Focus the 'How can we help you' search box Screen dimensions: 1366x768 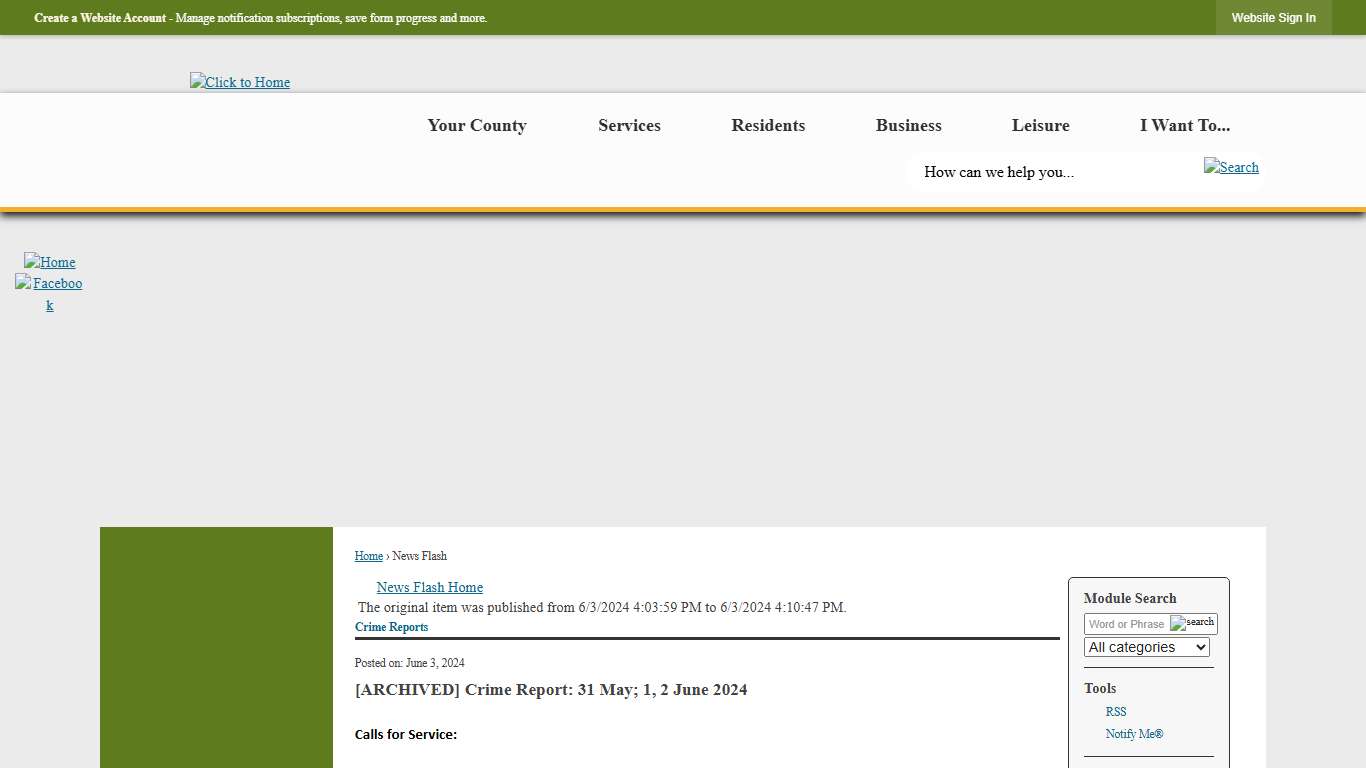(1050, 172)
